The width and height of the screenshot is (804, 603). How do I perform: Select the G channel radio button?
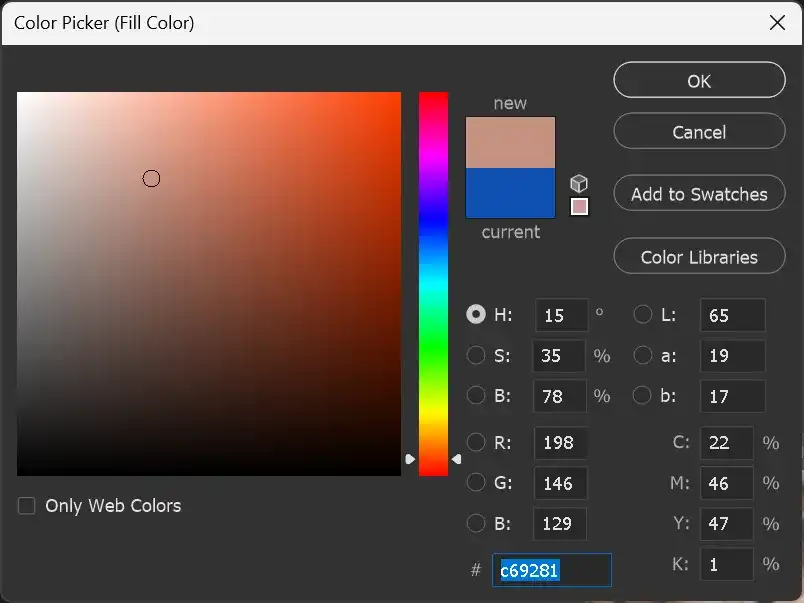[476, 483]
